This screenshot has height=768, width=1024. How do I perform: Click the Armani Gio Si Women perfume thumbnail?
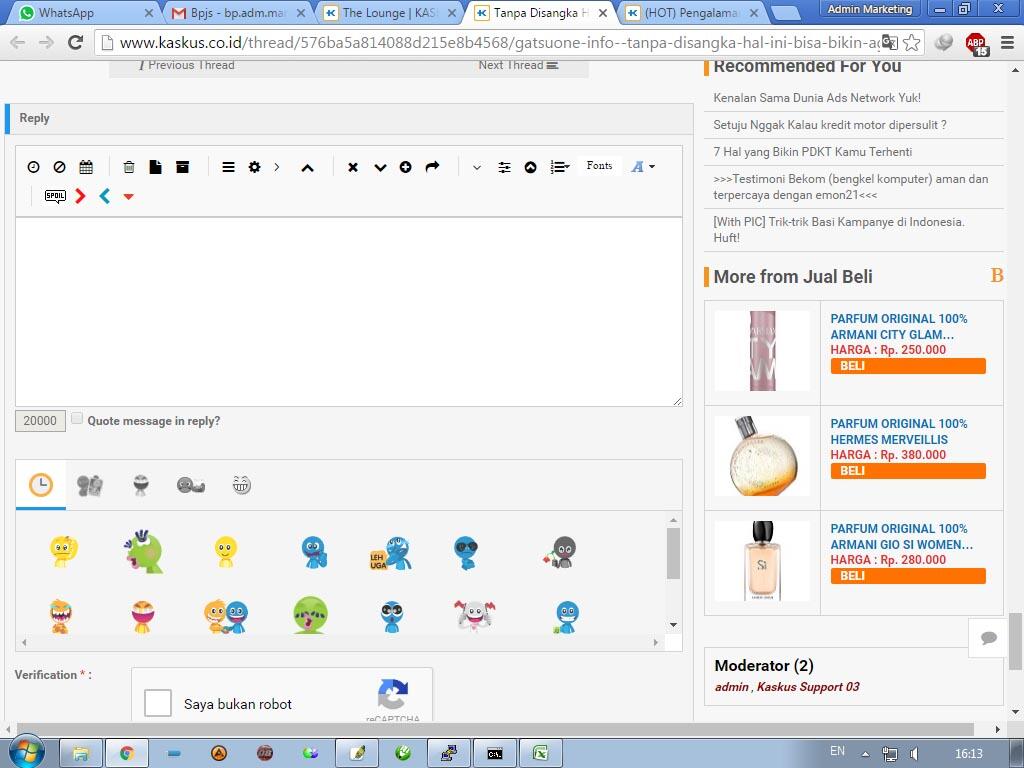click(762, 561)
